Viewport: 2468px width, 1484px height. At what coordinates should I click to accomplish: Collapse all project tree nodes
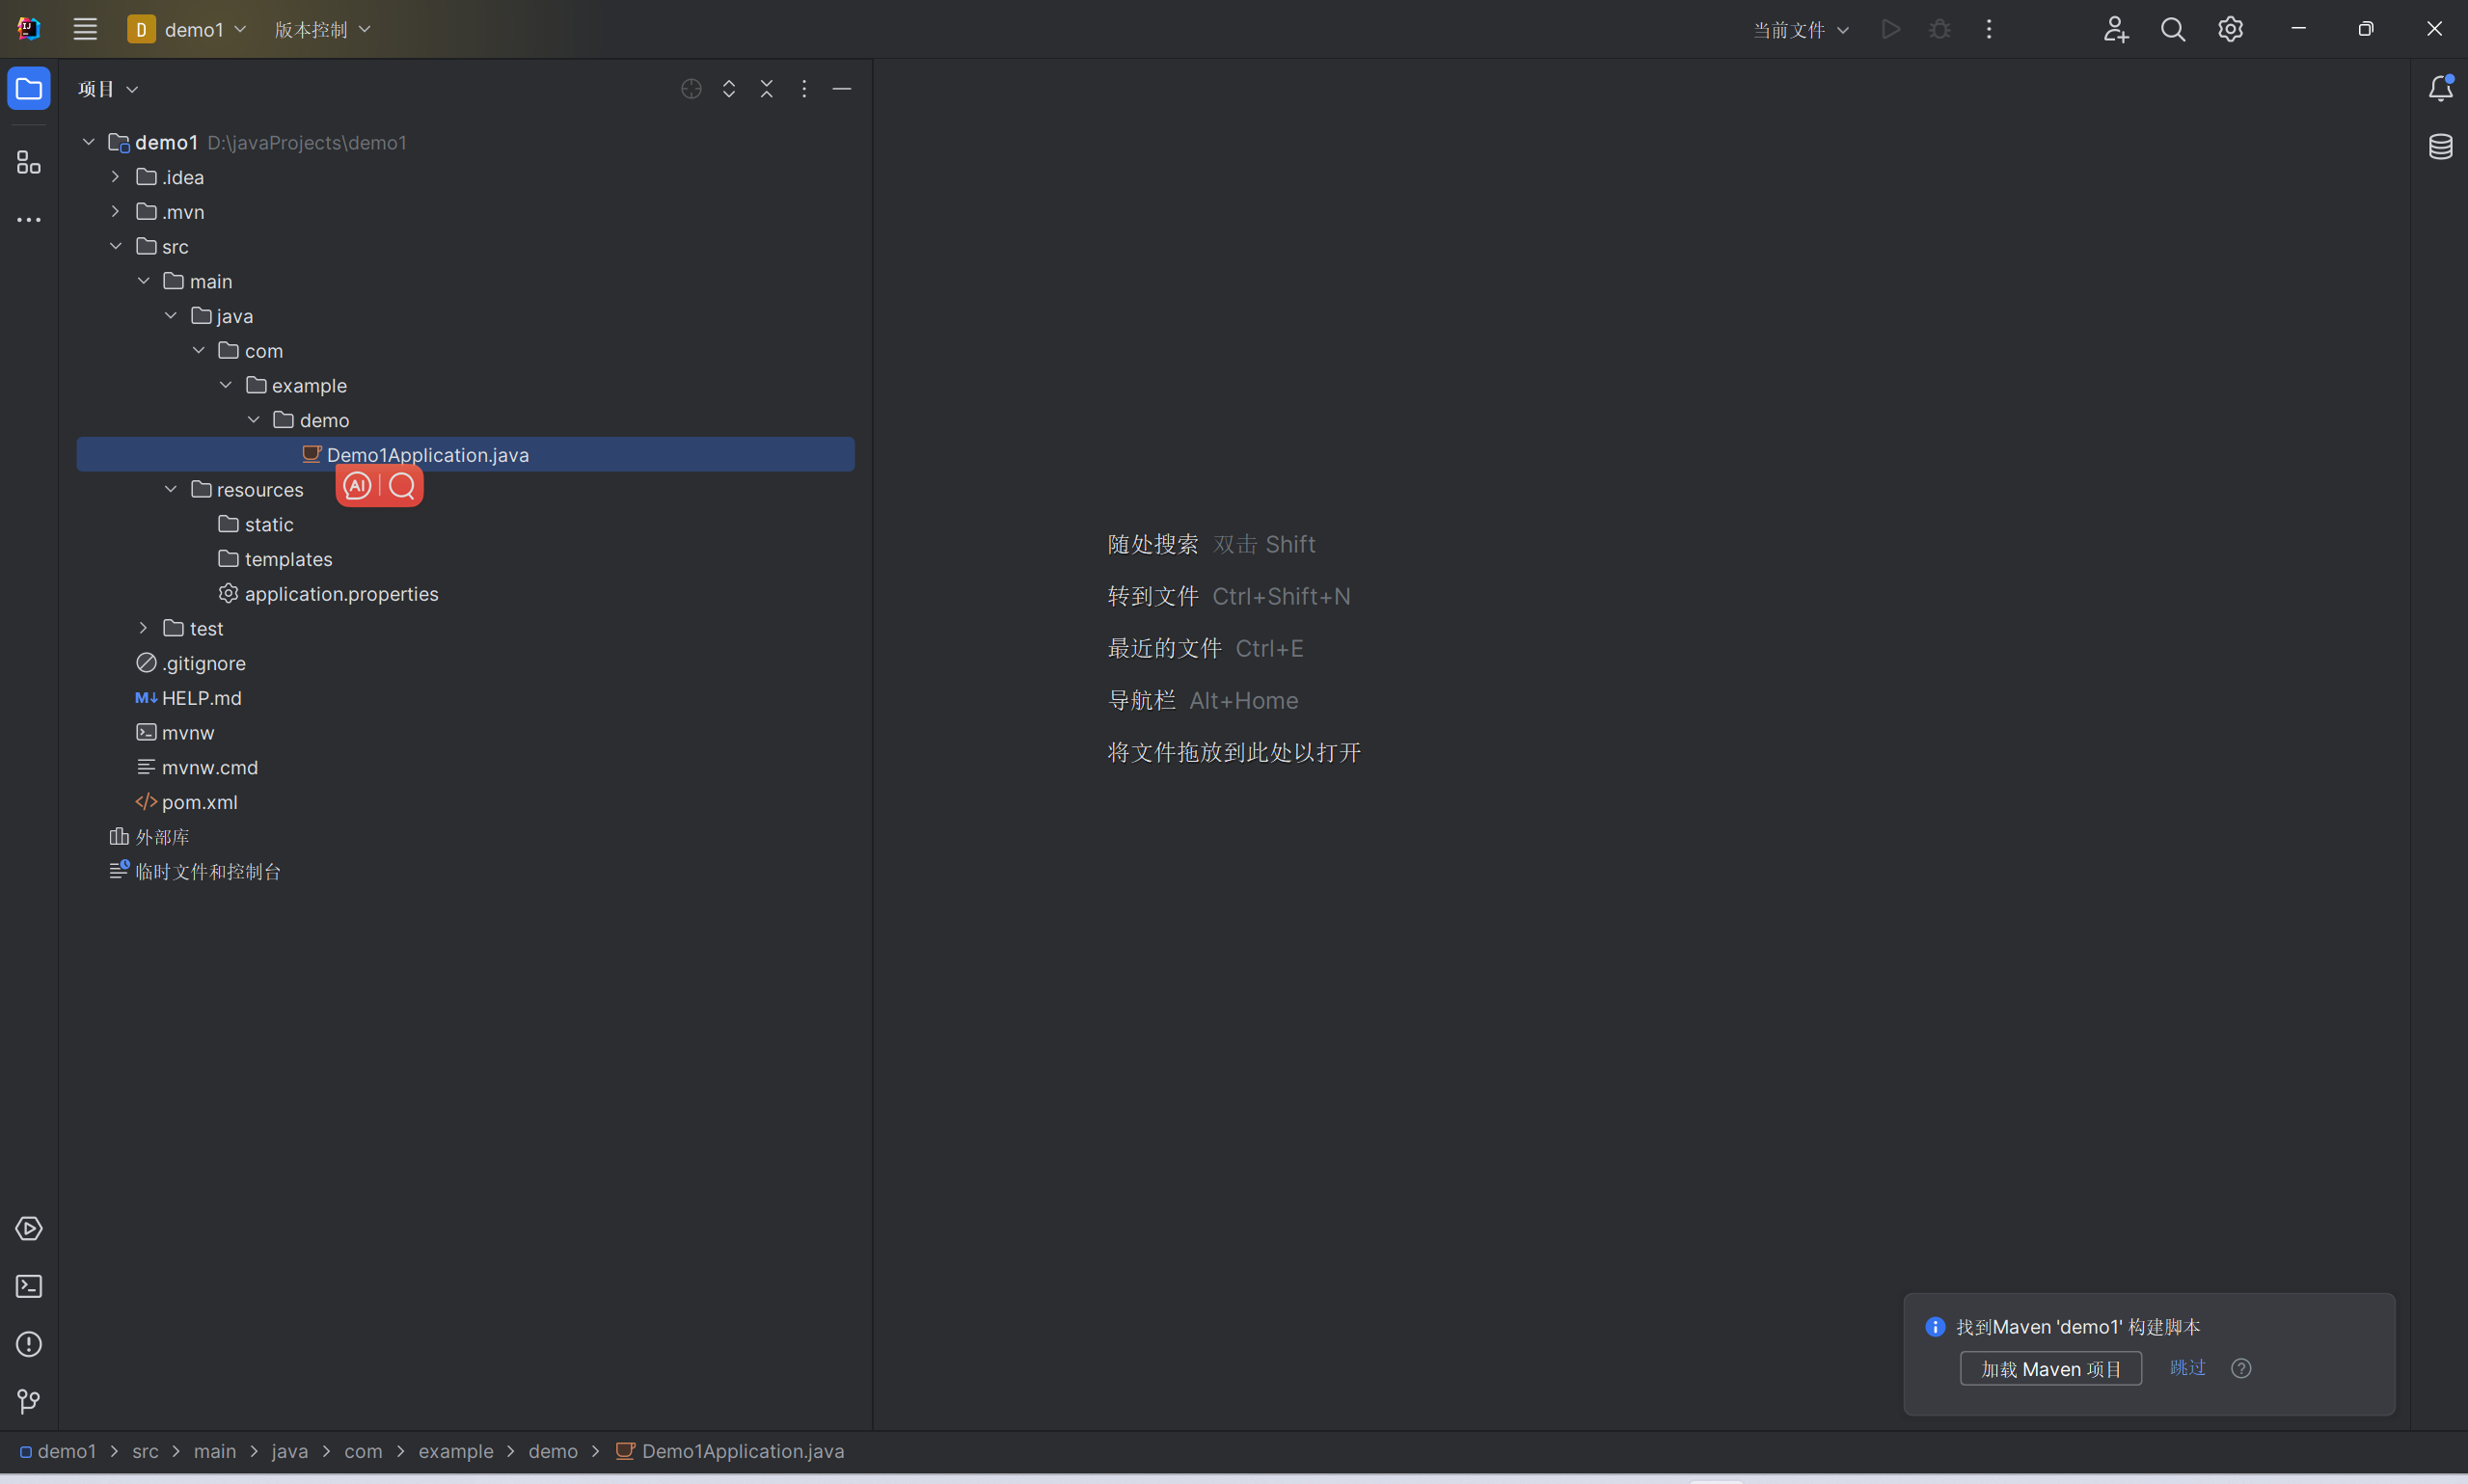coord(767,89)
